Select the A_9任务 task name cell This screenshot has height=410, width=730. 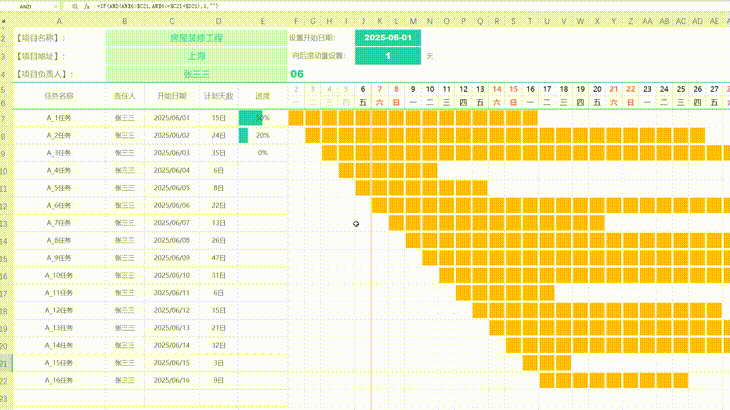59,258
